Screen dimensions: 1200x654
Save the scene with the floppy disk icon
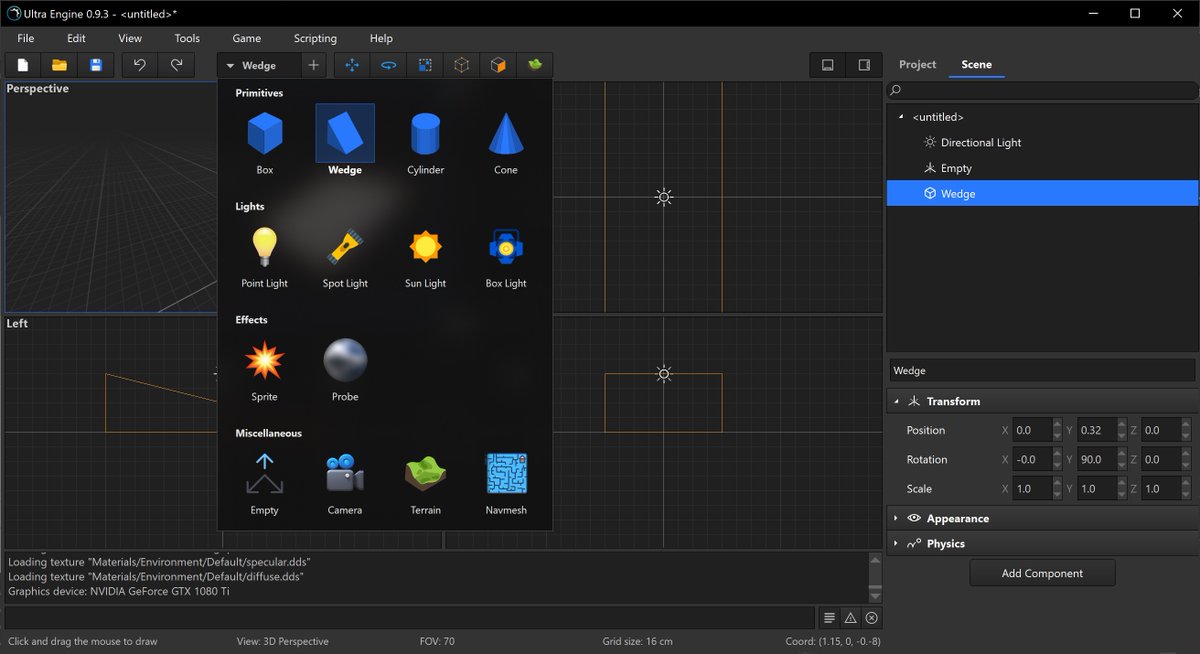coord(96,65)
